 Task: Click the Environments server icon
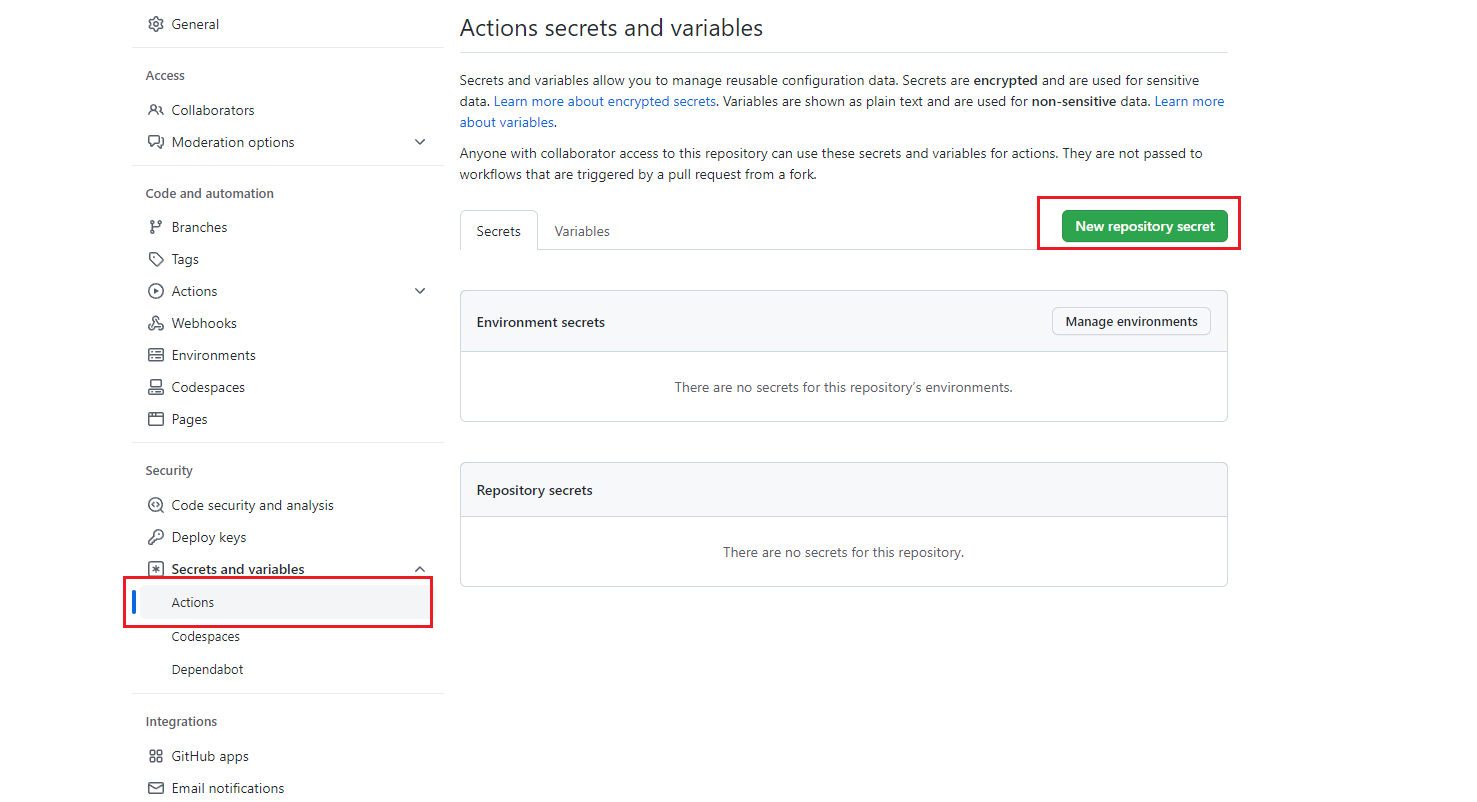(x=156, y=355)
